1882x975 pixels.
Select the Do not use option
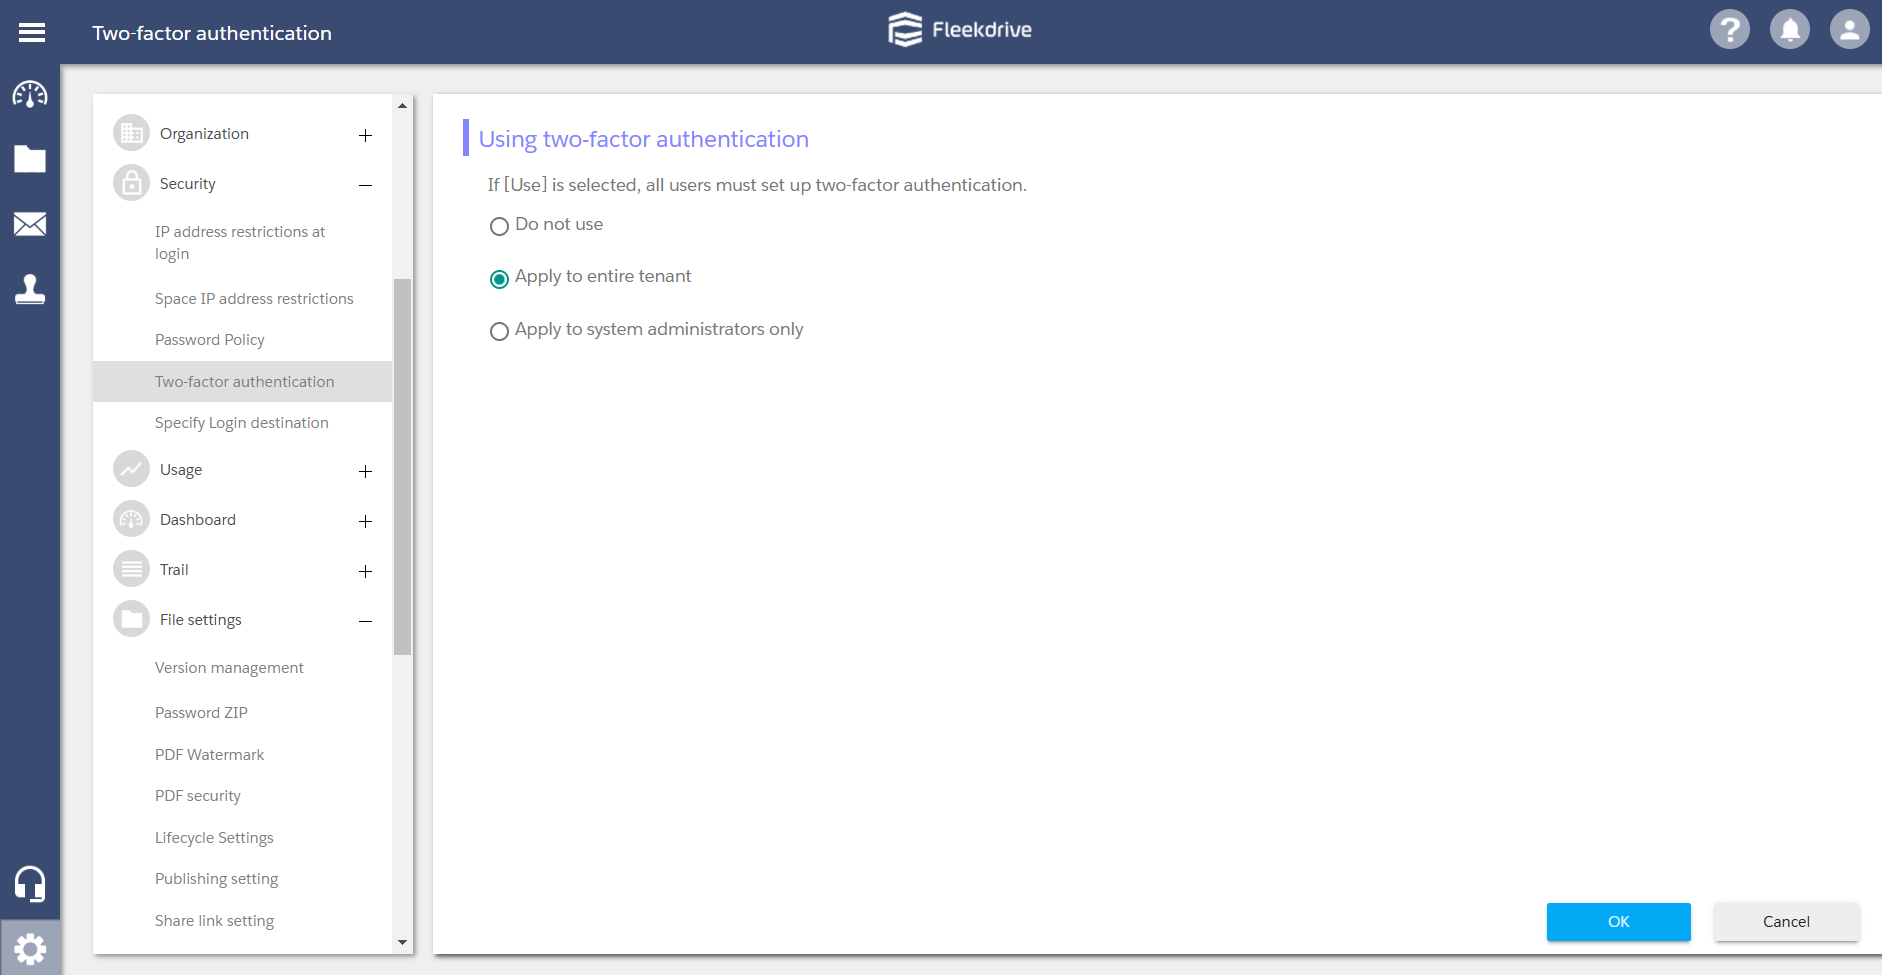pos(499,226)
